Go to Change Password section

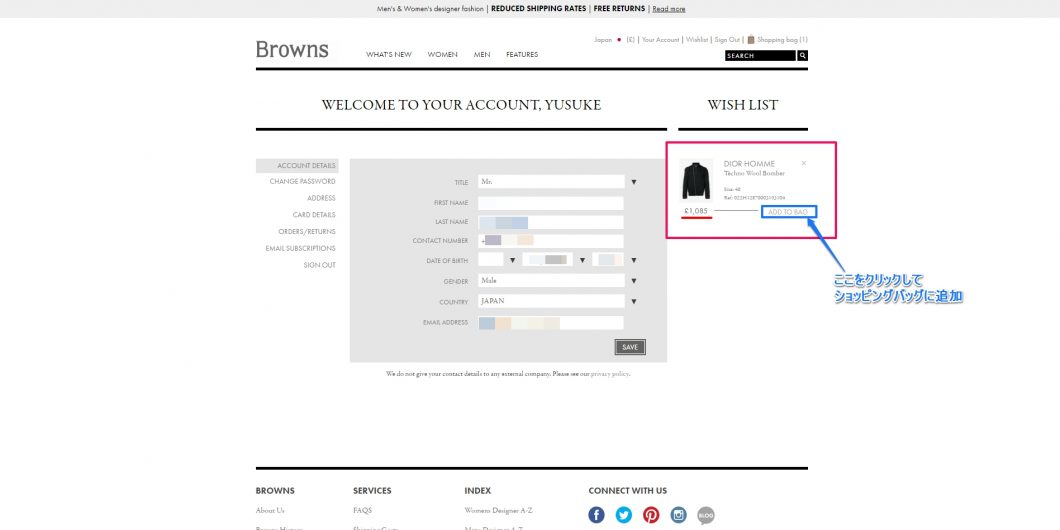click(x=302, y=181)
